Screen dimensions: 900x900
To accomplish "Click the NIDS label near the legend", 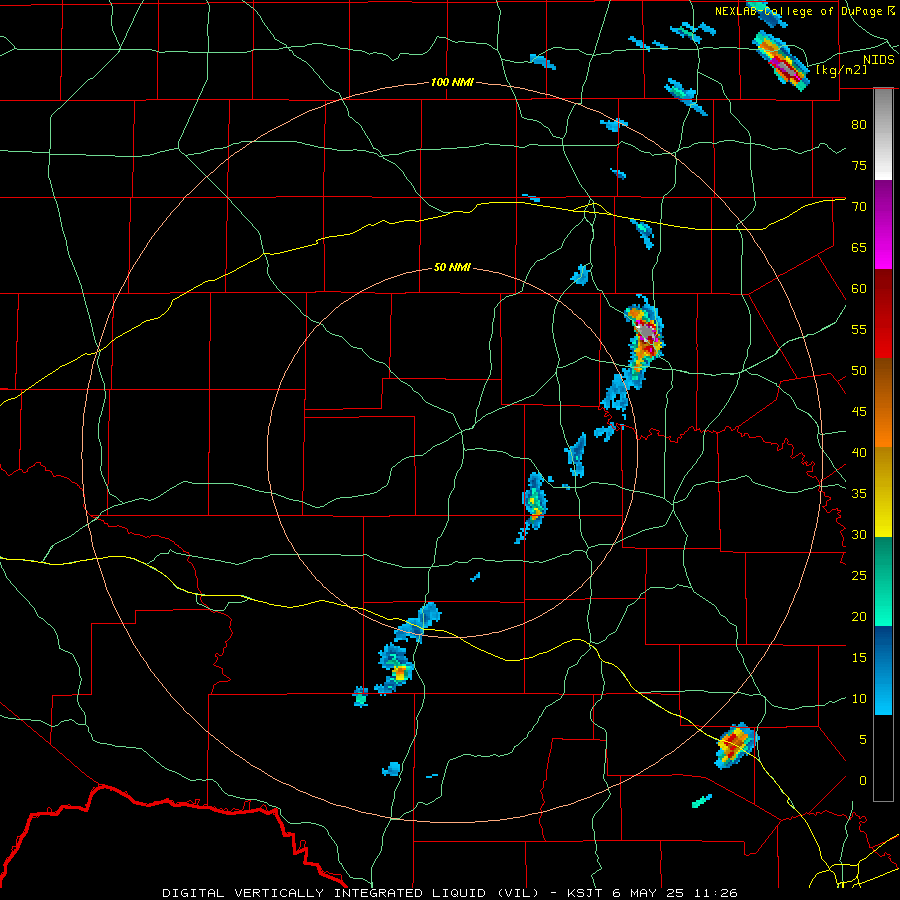I will [878, 59].
